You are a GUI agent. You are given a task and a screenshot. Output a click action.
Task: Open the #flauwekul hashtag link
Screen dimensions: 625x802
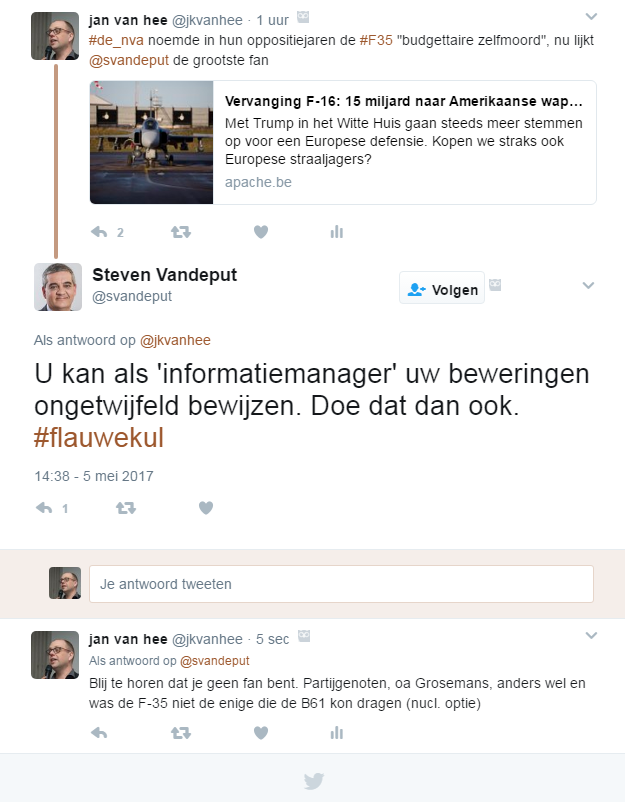[x=99, y=438]
